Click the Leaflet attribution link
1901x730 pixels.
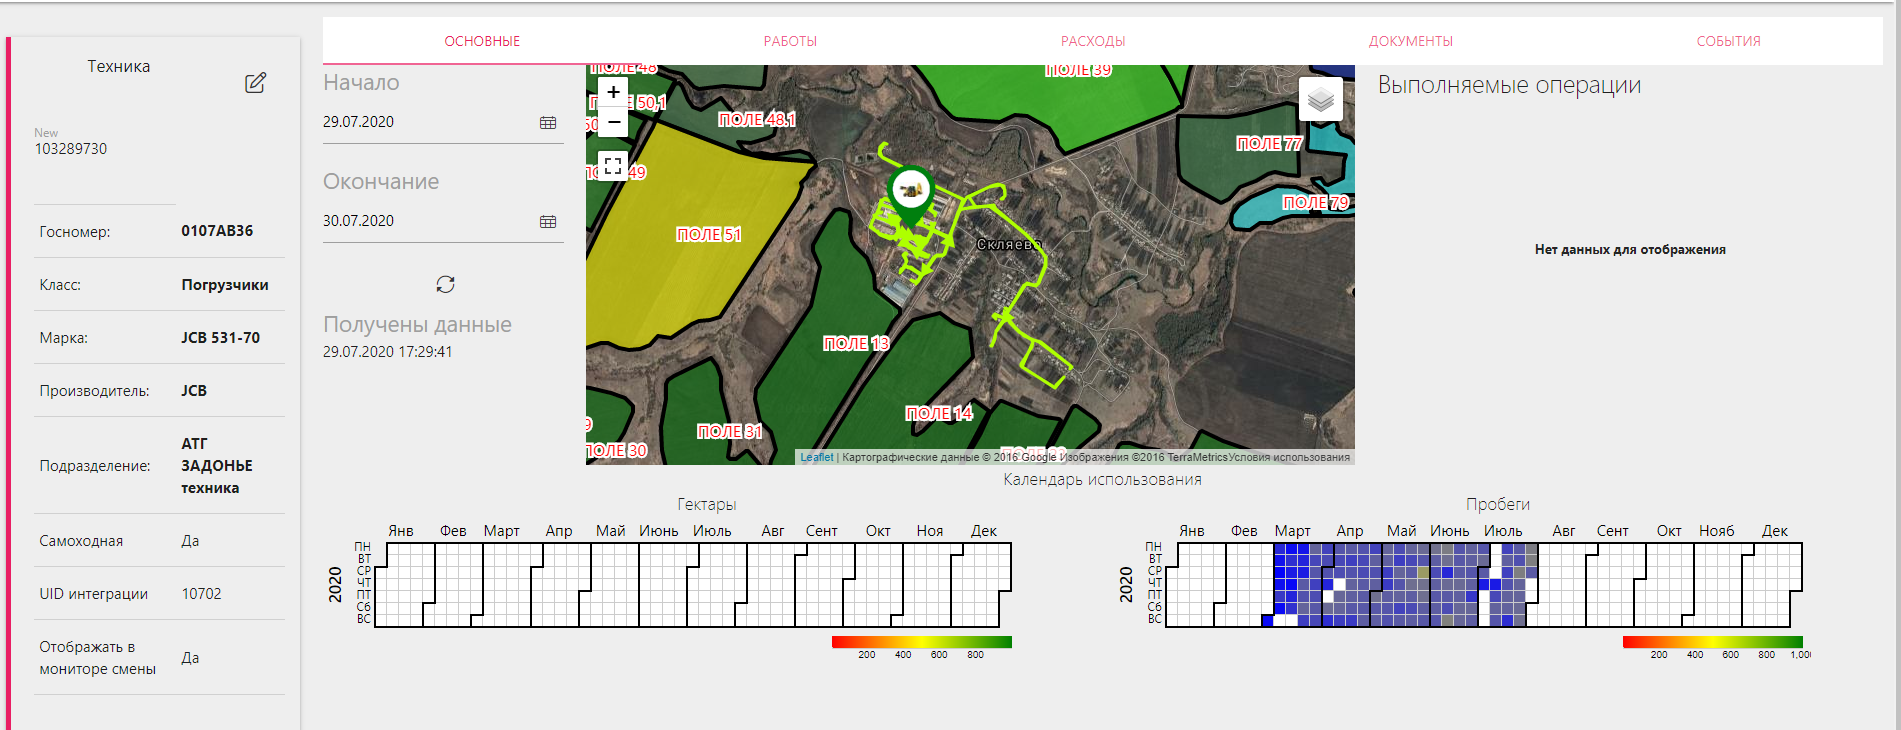pos(816,457)
